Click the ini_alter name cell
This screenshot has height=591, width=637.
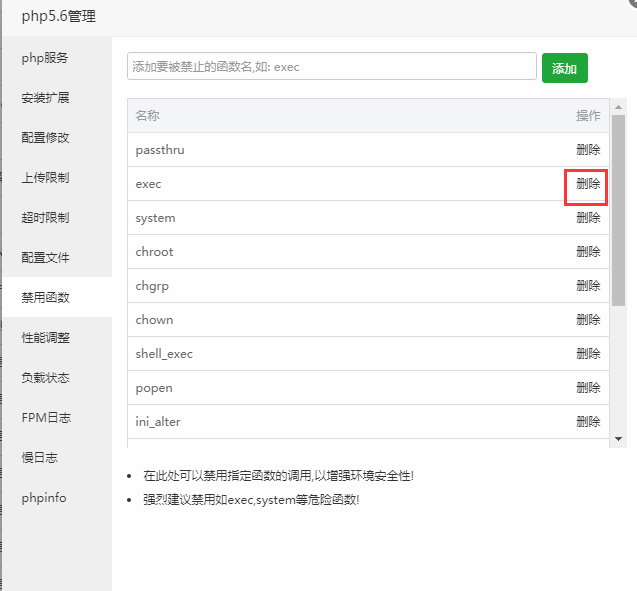tap(158, 422)
